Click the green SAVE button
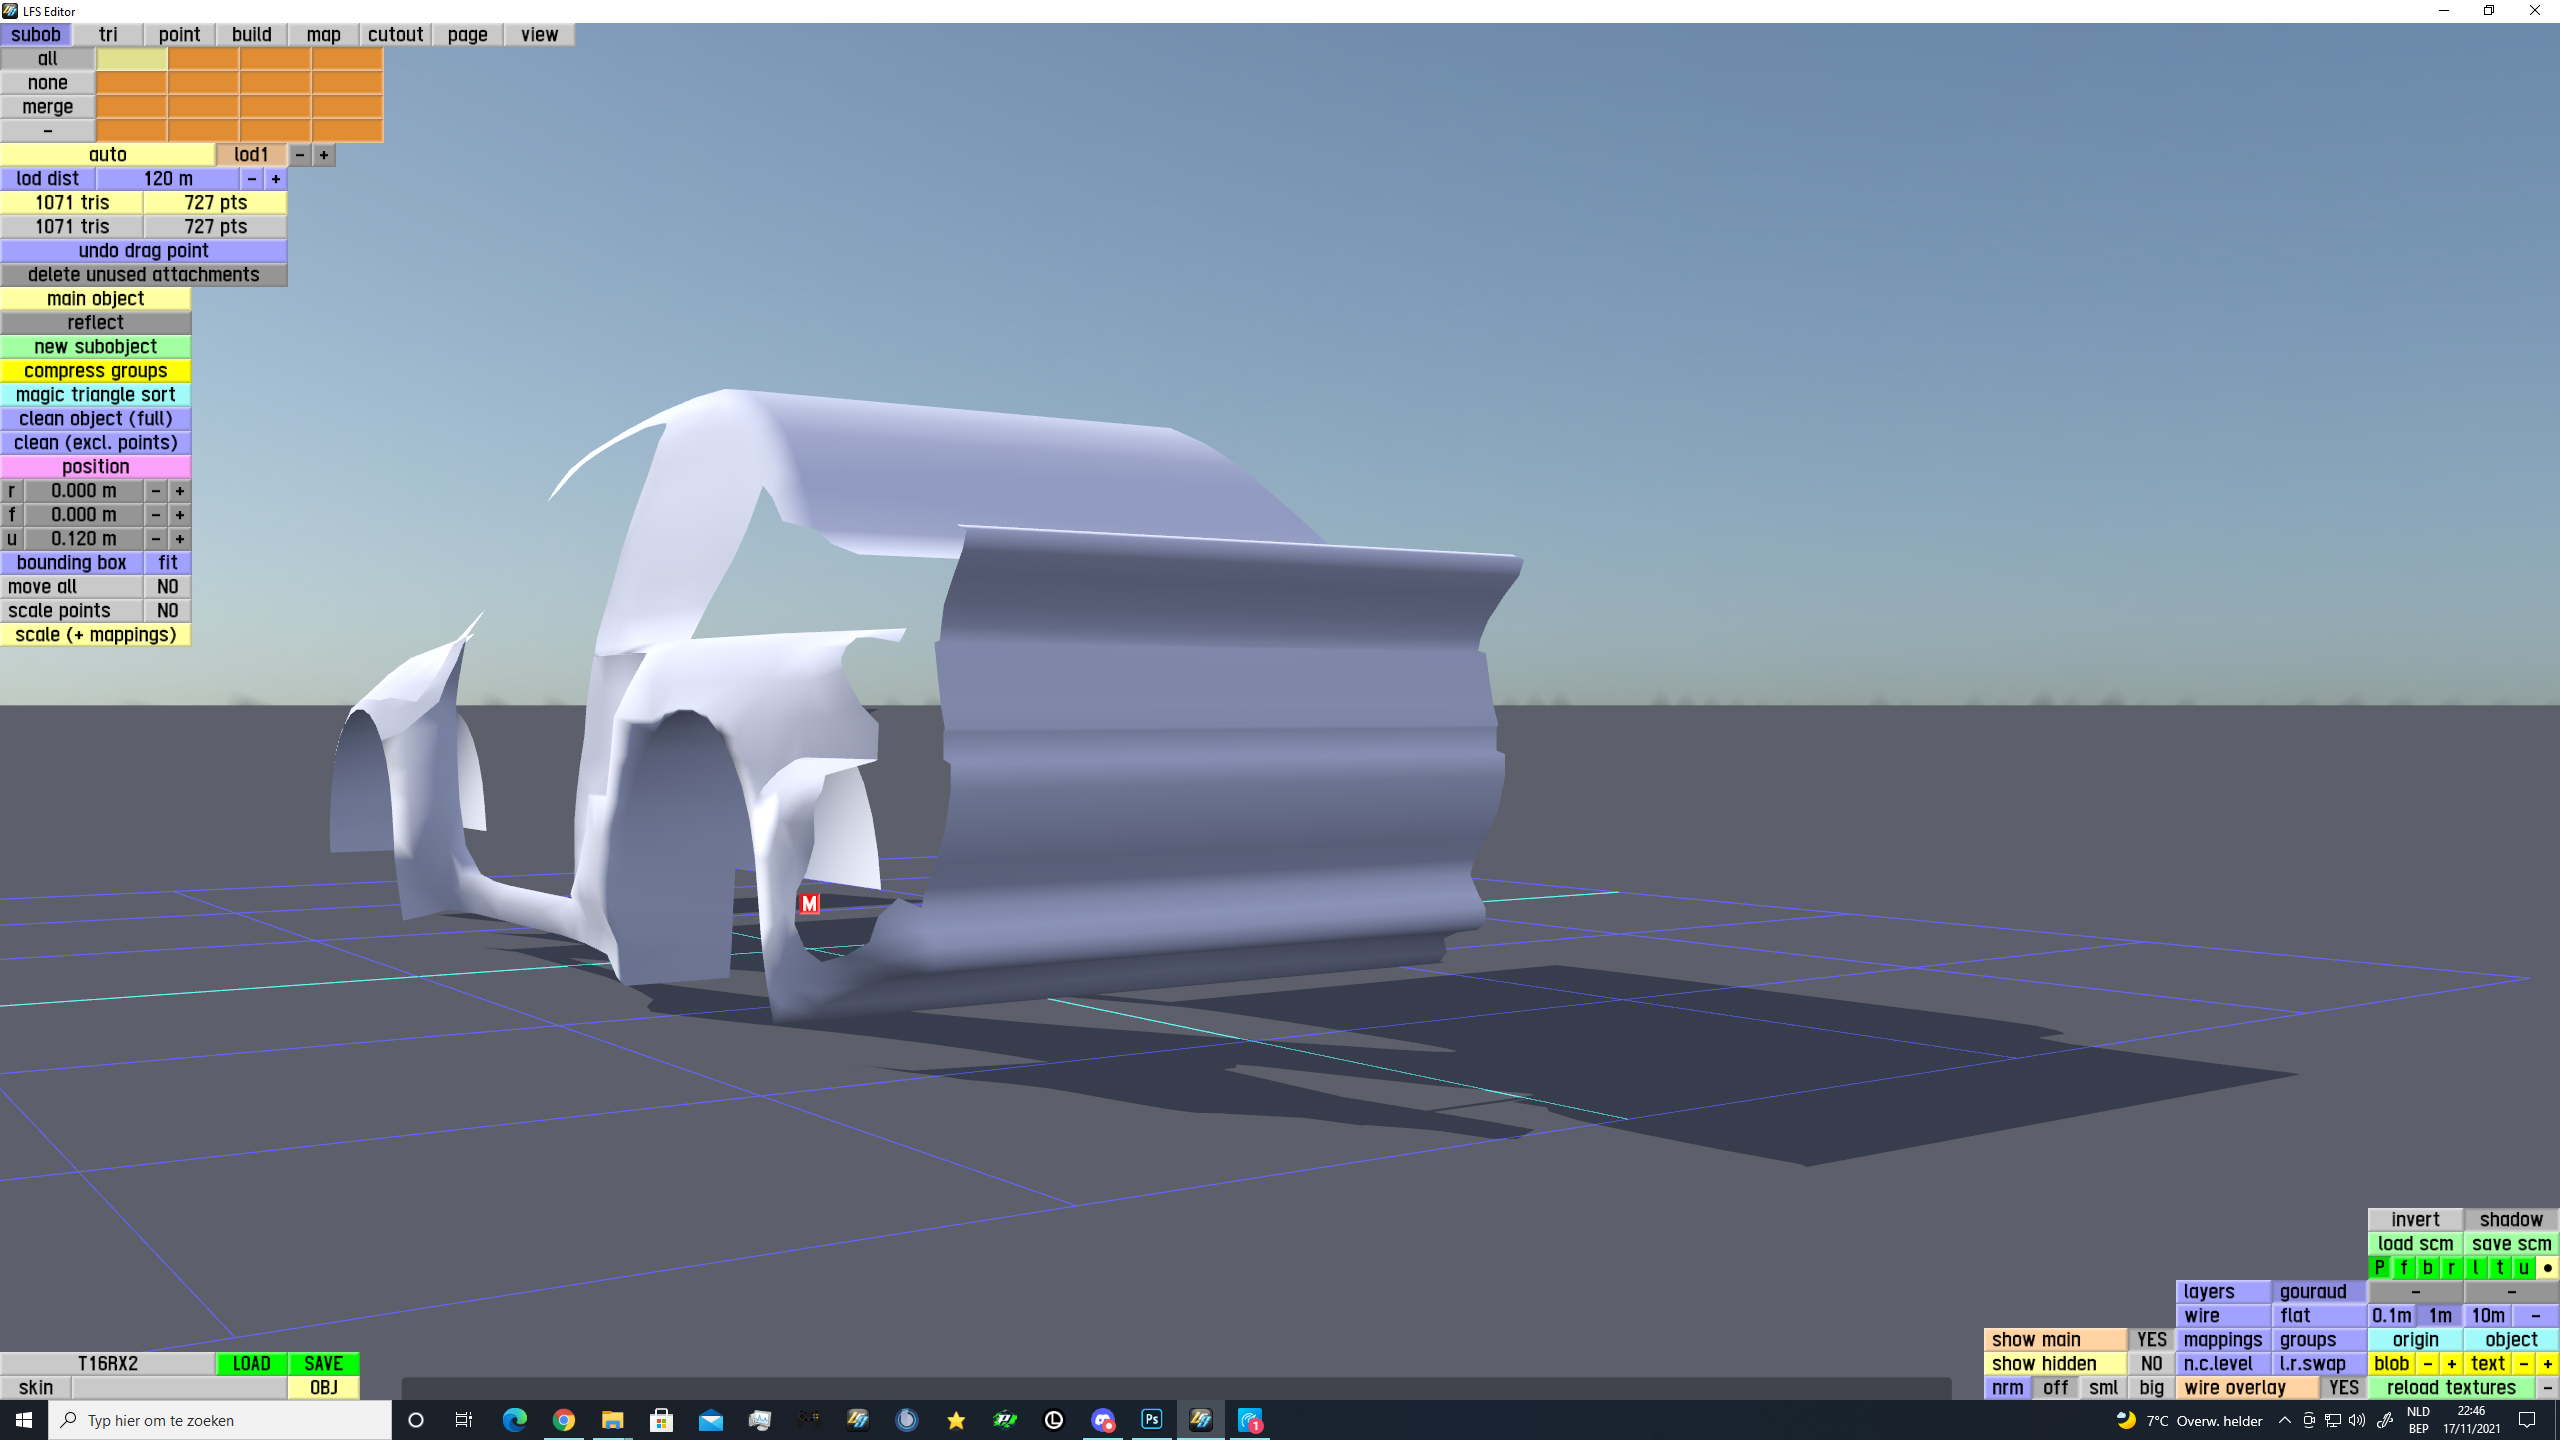This screenshot has height=1440, width=2560. (x=323, y=1364)
